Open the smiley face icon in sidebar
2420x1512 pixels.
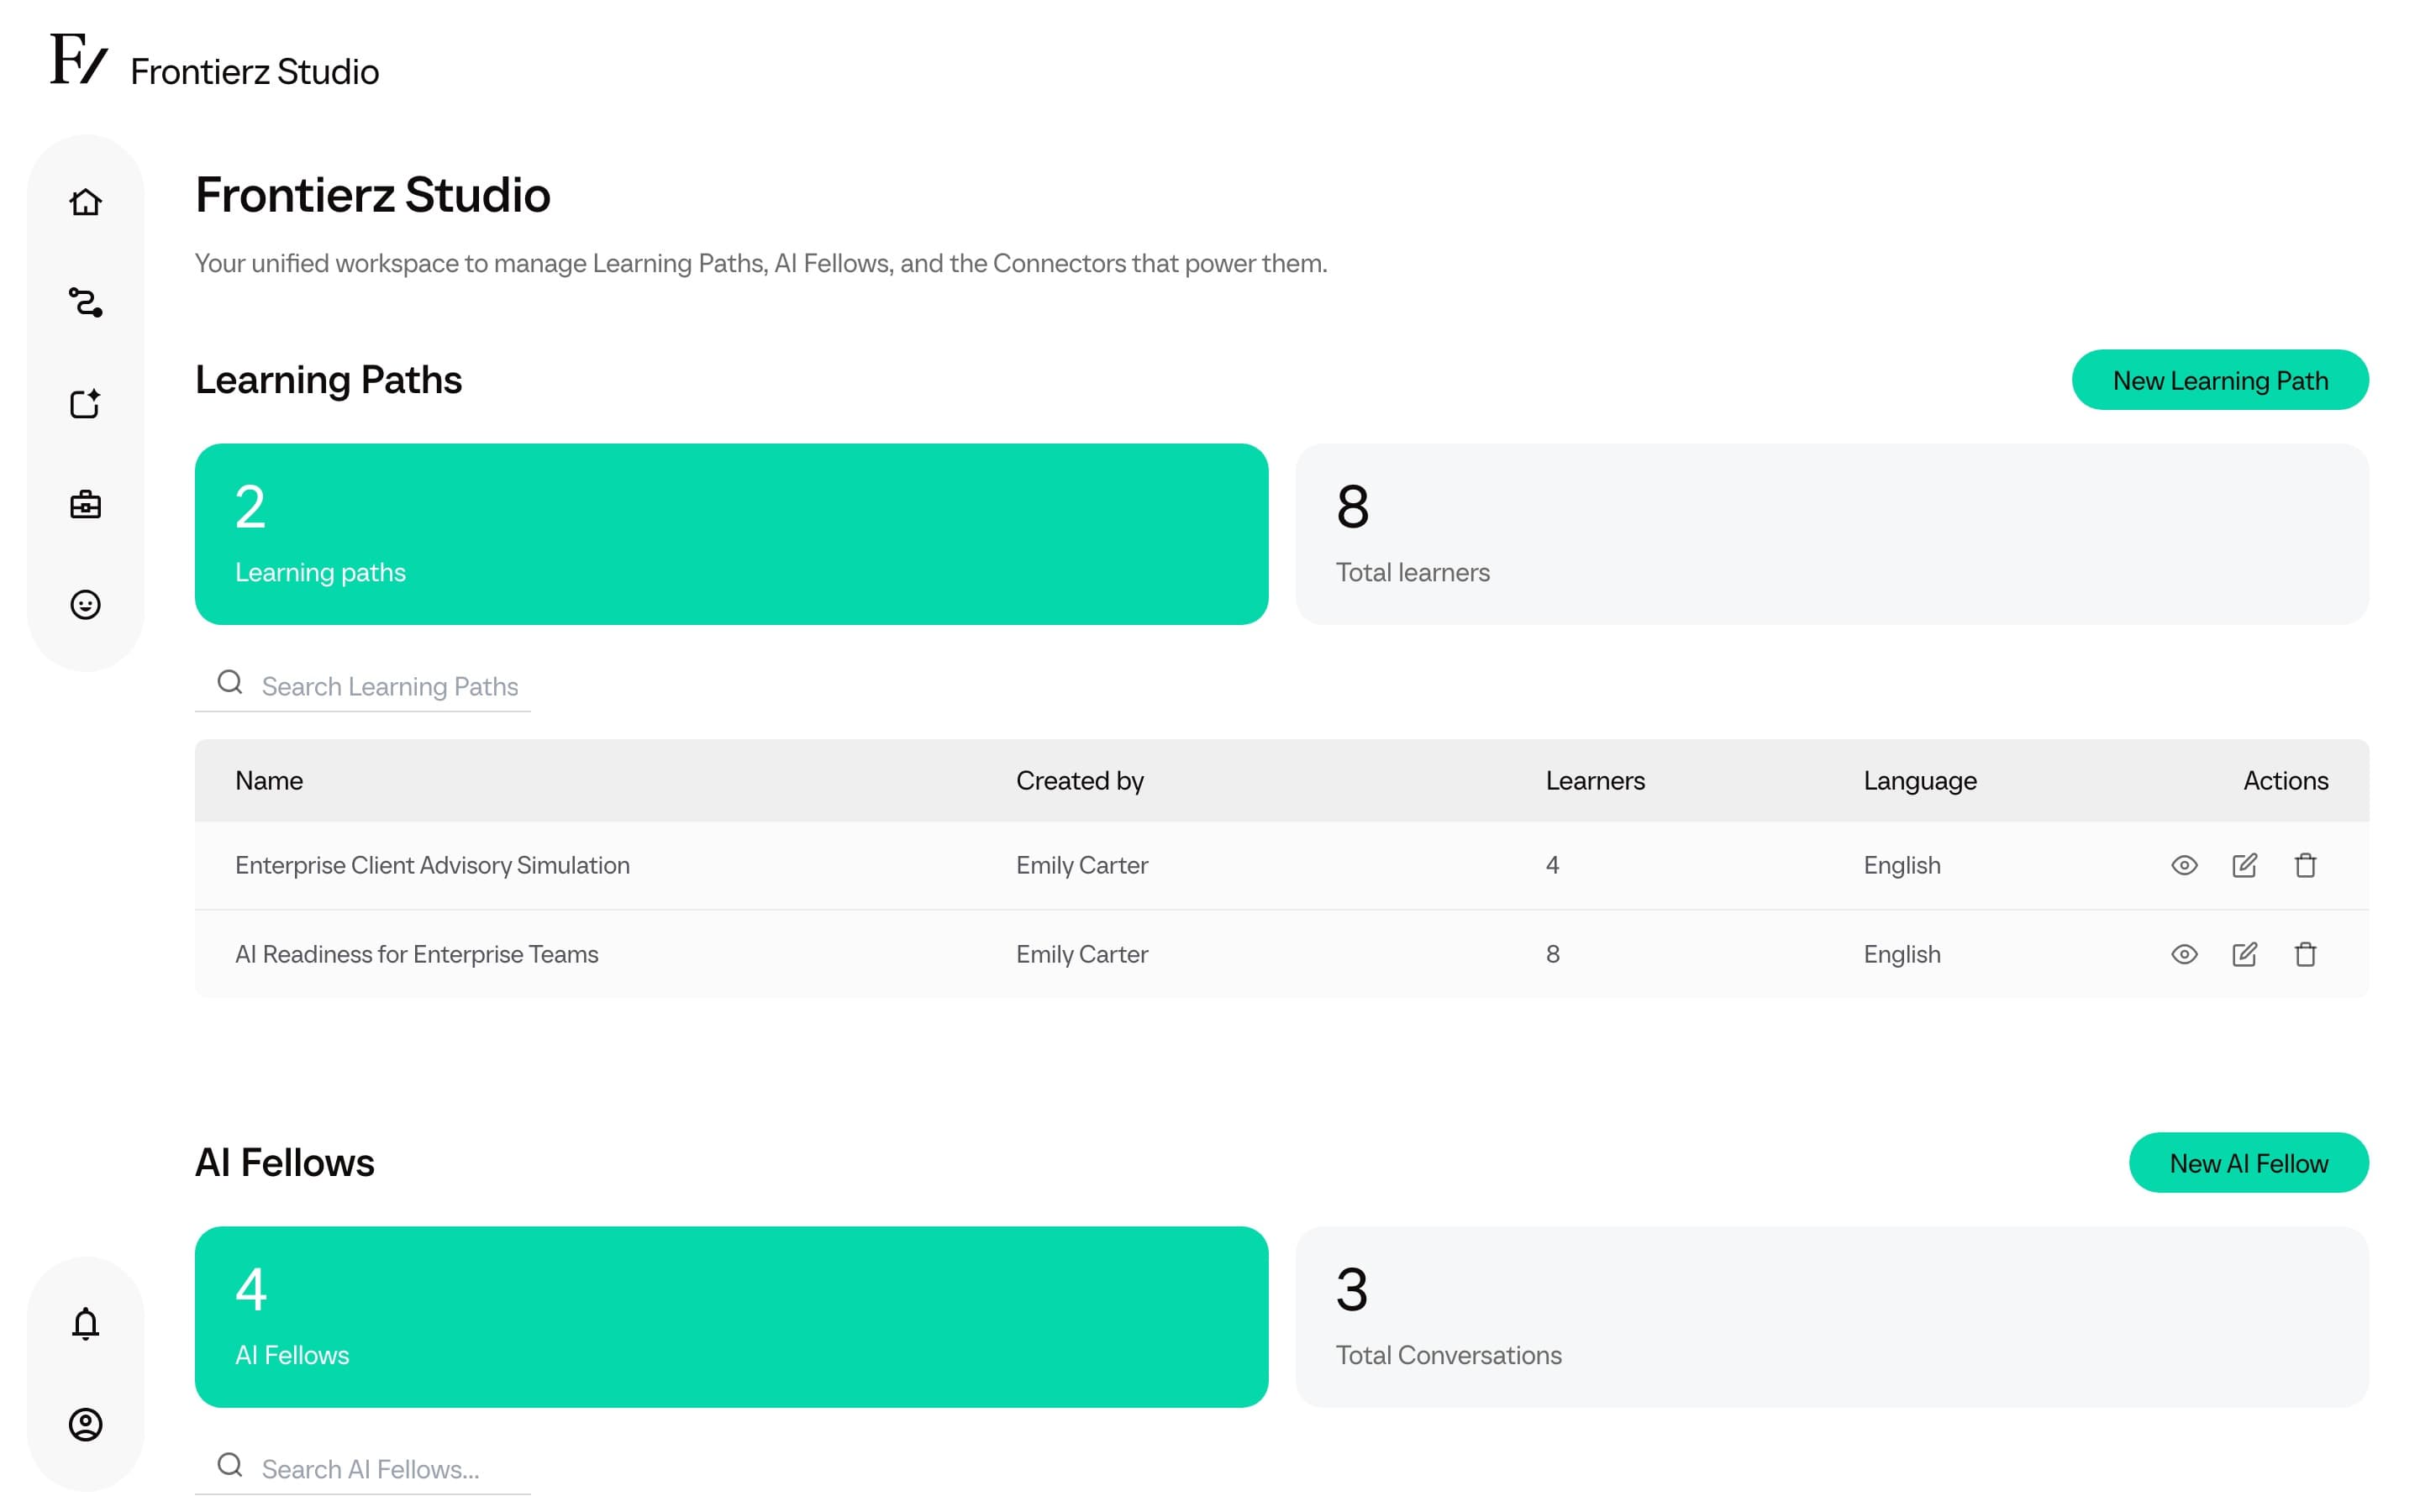click(x=85, y=604)
